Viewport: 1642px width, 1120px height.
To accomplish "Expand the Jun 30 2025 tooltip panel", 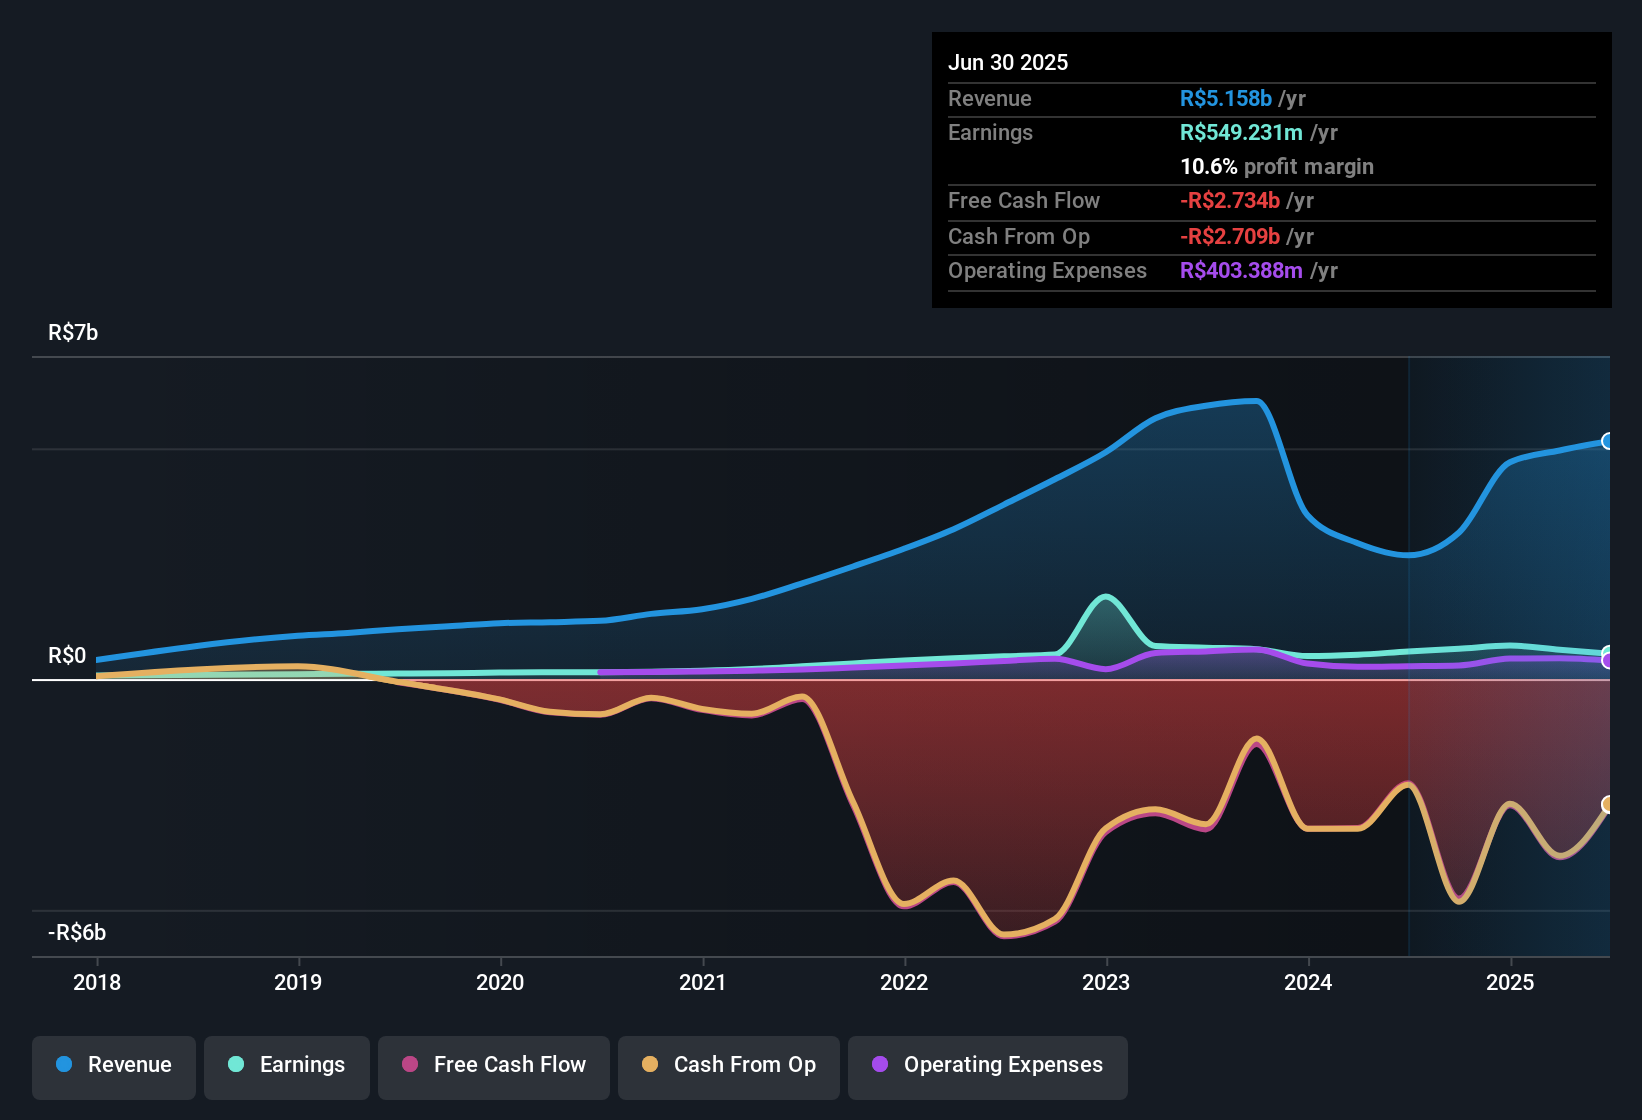I will coord(1270,170).
